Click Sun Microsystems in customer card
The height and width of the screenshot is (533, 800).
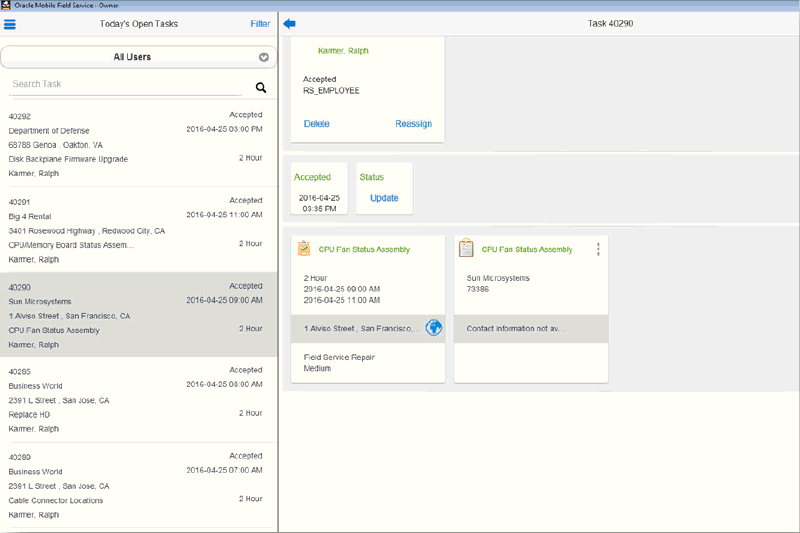(498, 278)
